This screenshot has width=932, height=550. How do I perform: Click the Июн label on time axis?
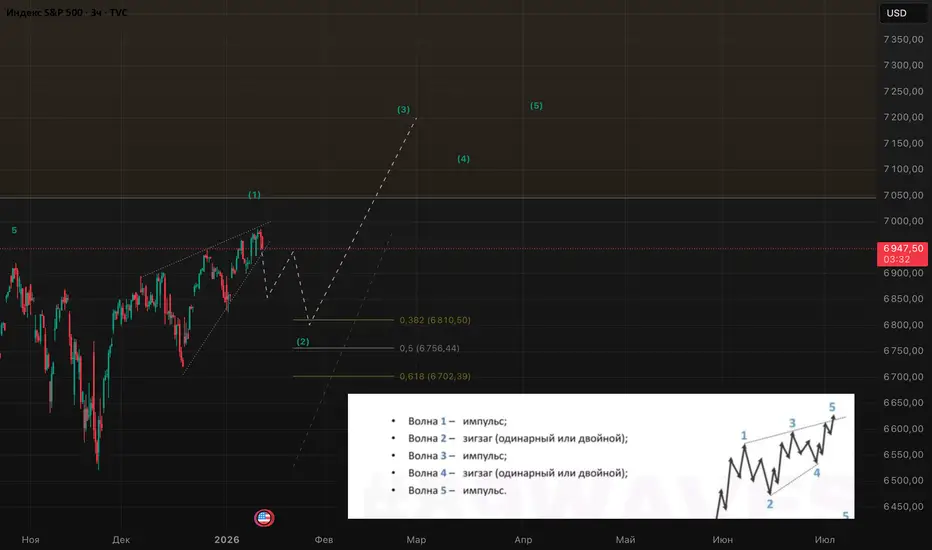[x=723, y=539]
